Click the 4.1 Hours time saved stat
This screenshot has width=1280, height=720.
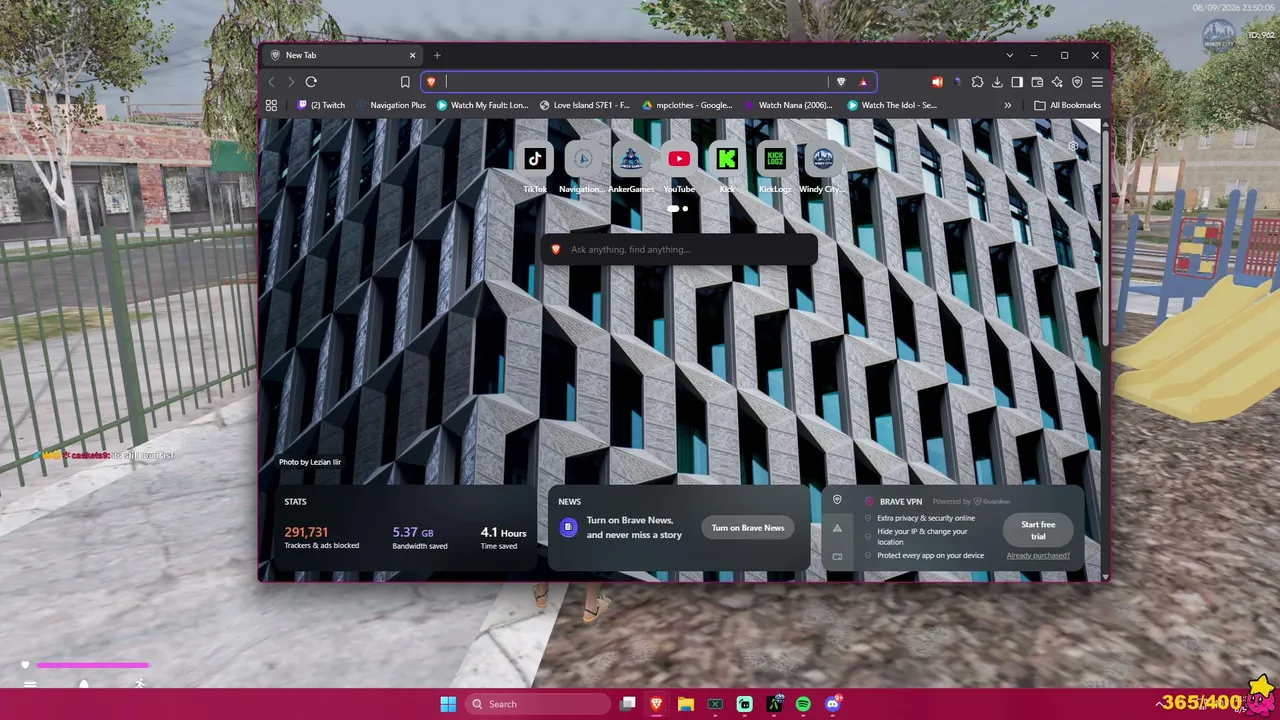(503, 538)
